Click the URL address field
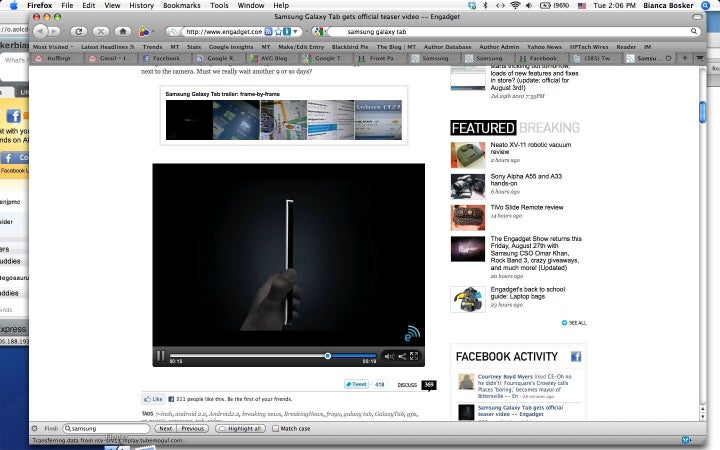Image resolution: width=720 pixels, height=450 pixels. coord(224,32)
